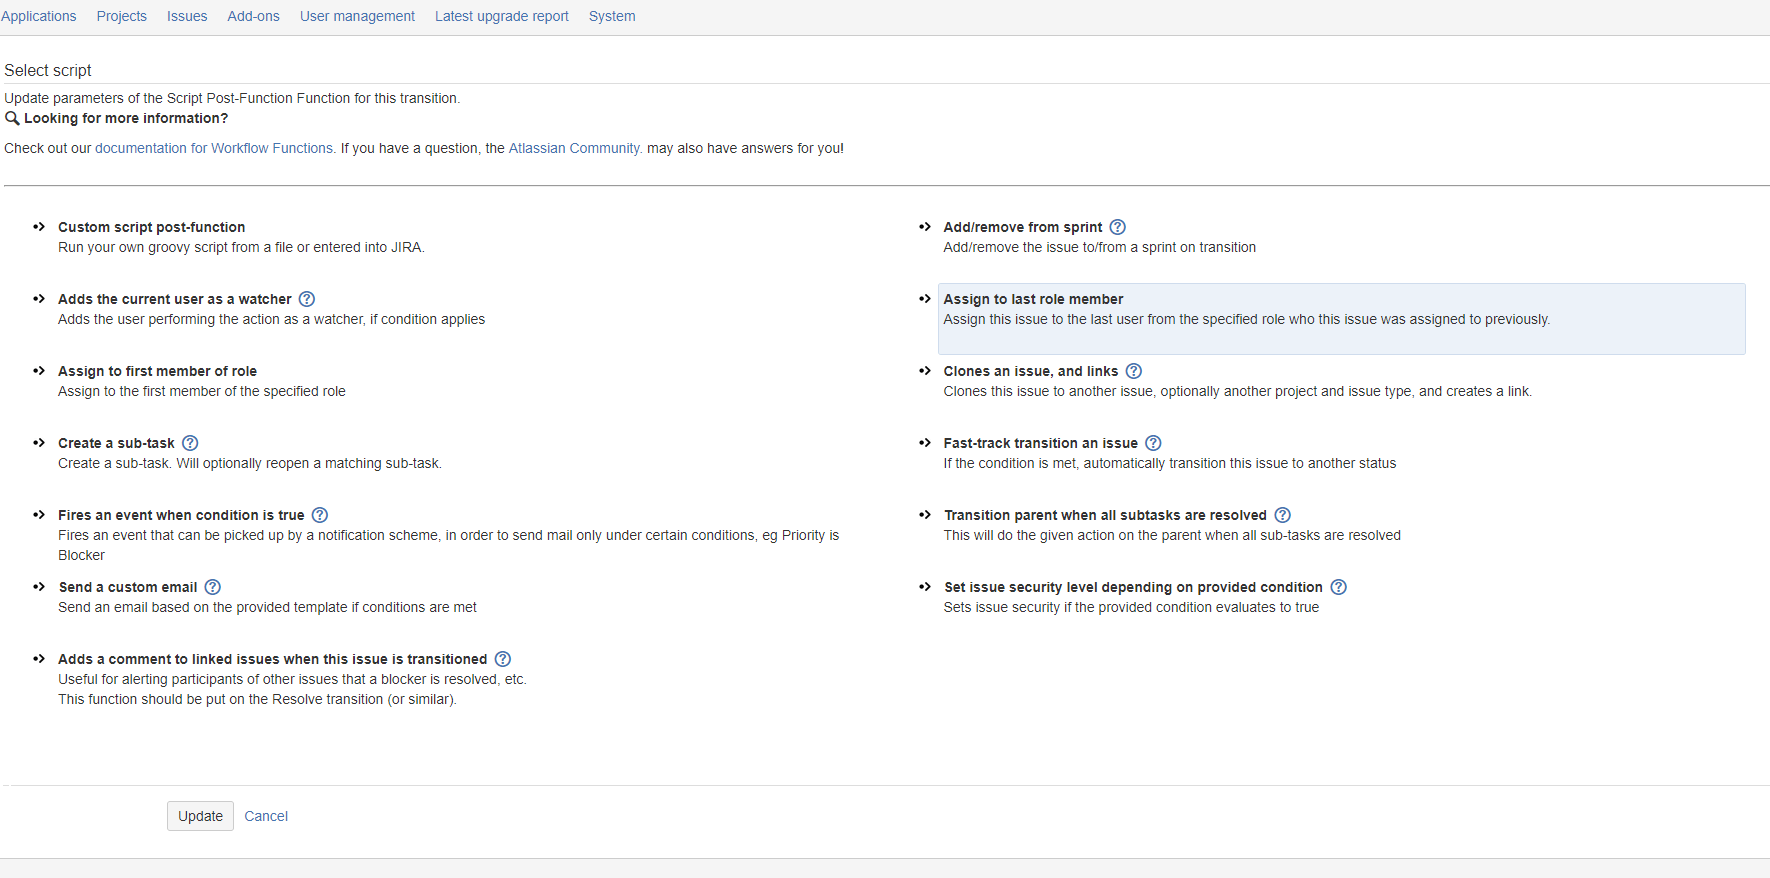This screenshot has width=1770, height=878.
Task: Open help icon for Fast-track transition
Action: tap(1153, 443)
